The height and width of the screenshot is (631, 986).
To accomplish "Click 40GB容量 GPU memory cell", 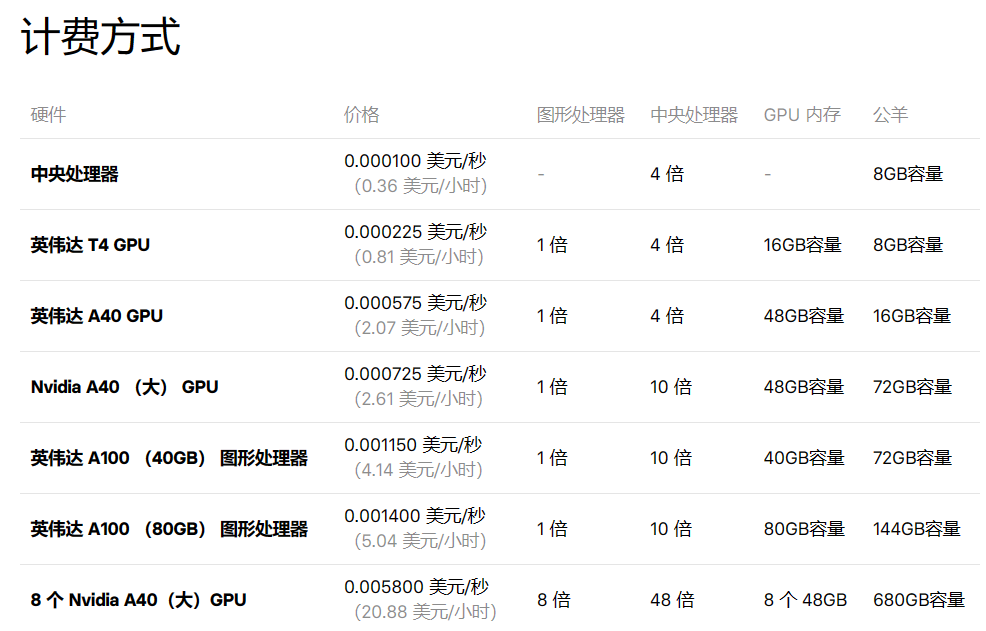I will (804, 458).
